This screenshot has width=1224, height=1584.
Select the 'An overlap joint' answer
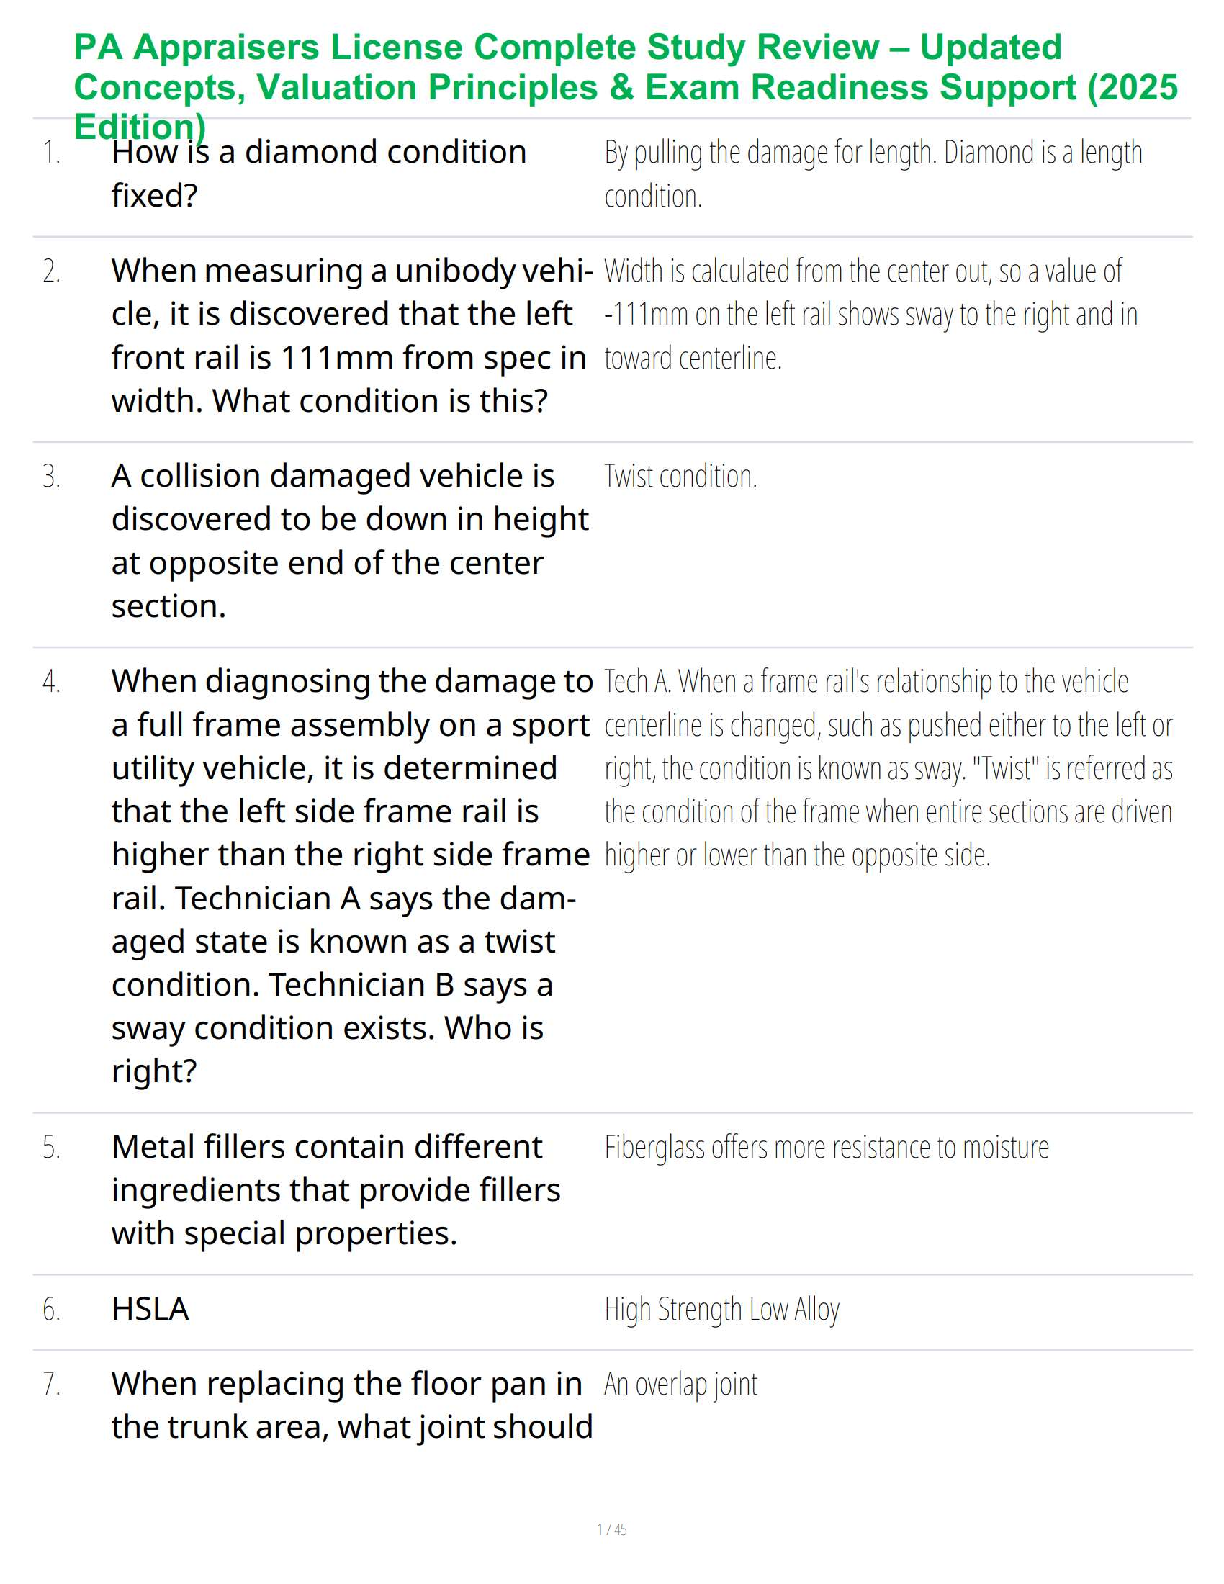pyautogui.click(x=680, y=1385)
